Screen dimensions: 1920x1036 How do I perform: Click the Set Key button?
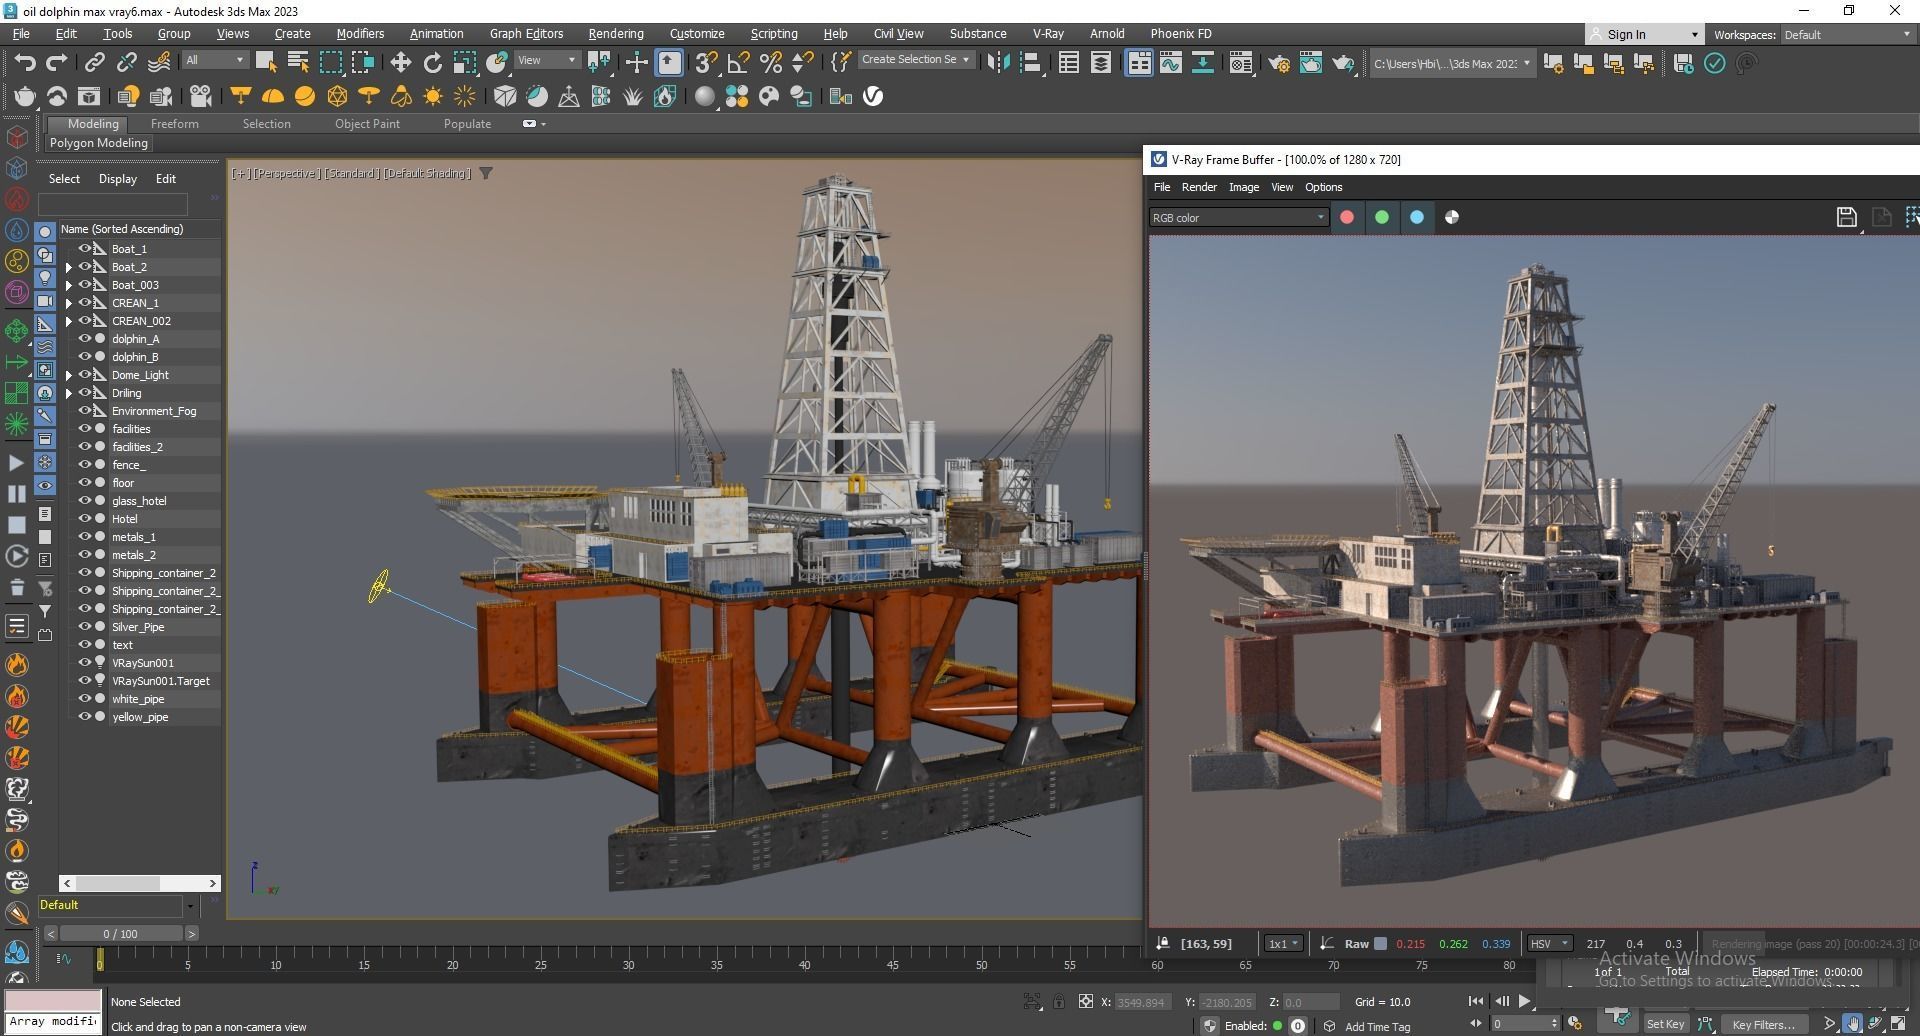pyautogui.click(x=1665, y=1024)
